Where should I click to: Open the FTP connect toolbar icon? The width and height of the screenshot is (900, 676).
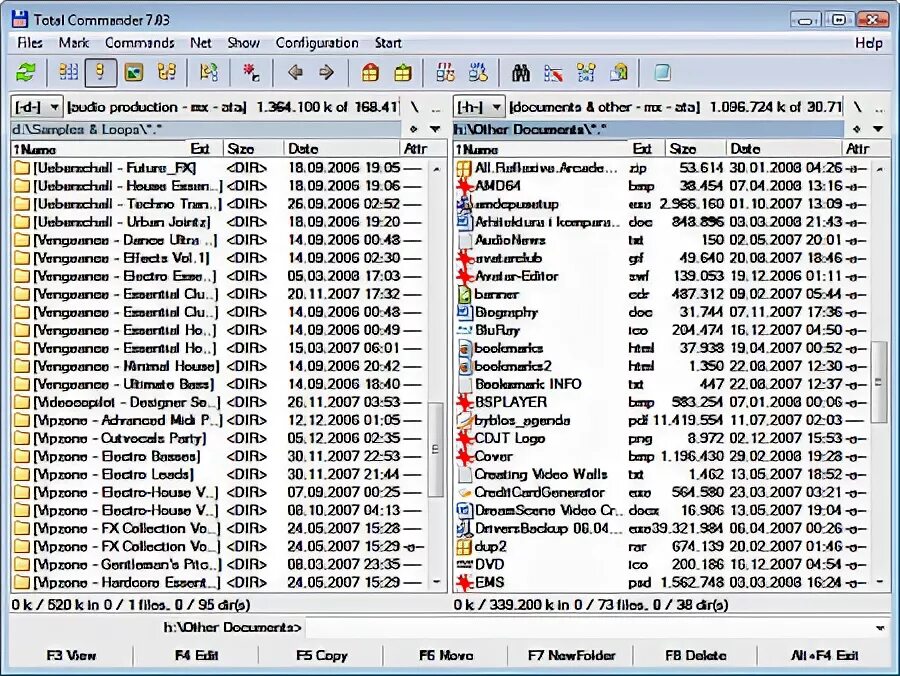[x=445, y=73]
